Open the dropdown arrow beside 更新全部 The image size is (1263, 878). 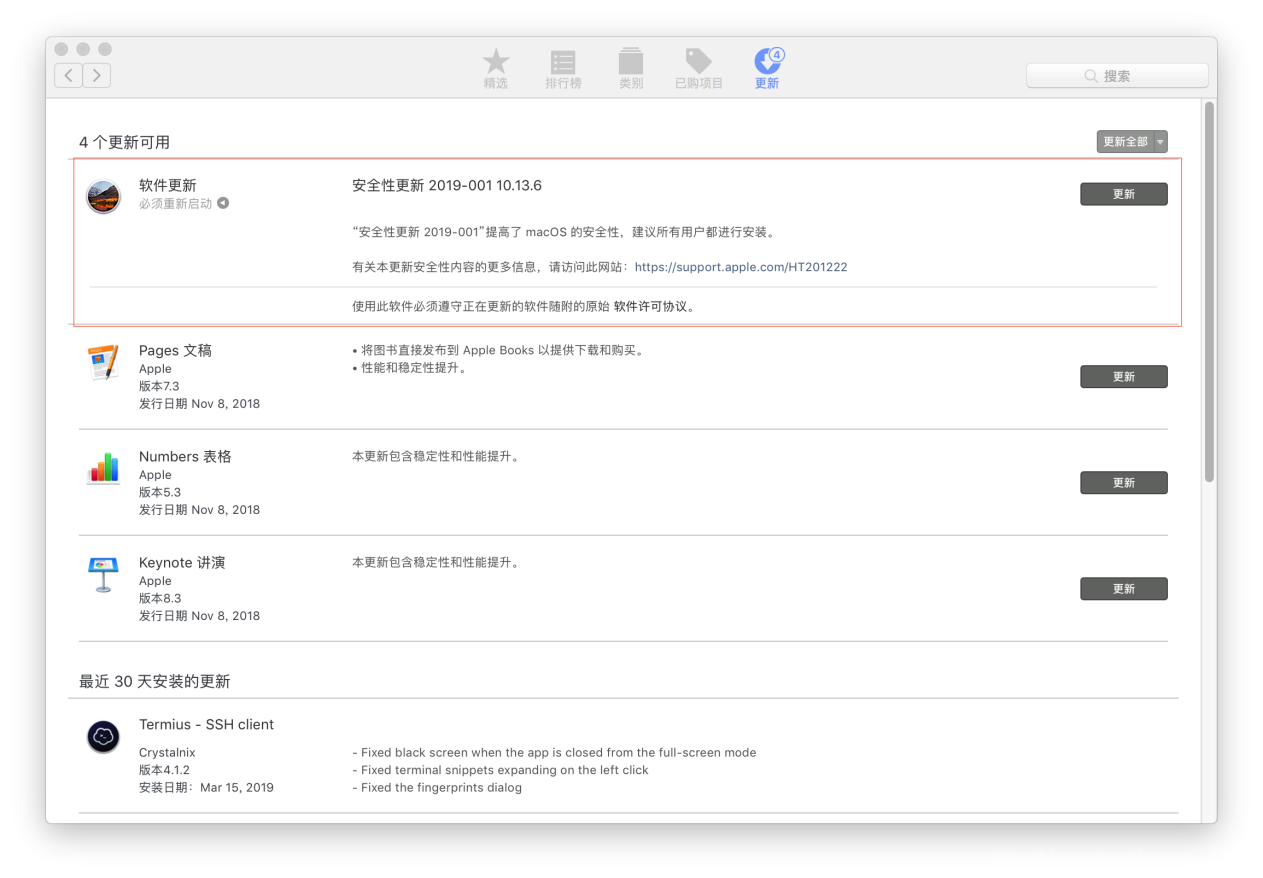pos(1161,142)
